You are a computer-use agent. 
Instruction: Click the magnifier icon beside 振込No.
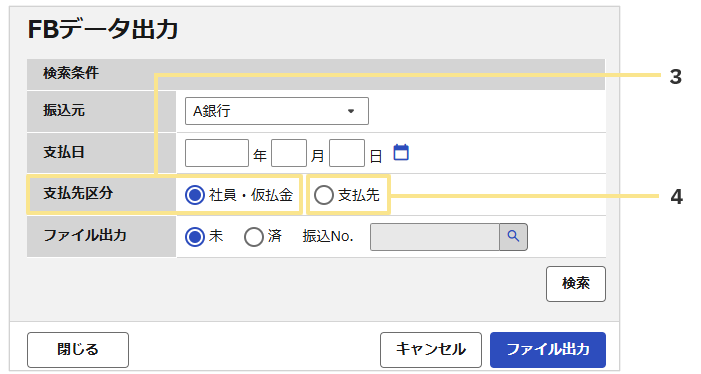[513, 237]
